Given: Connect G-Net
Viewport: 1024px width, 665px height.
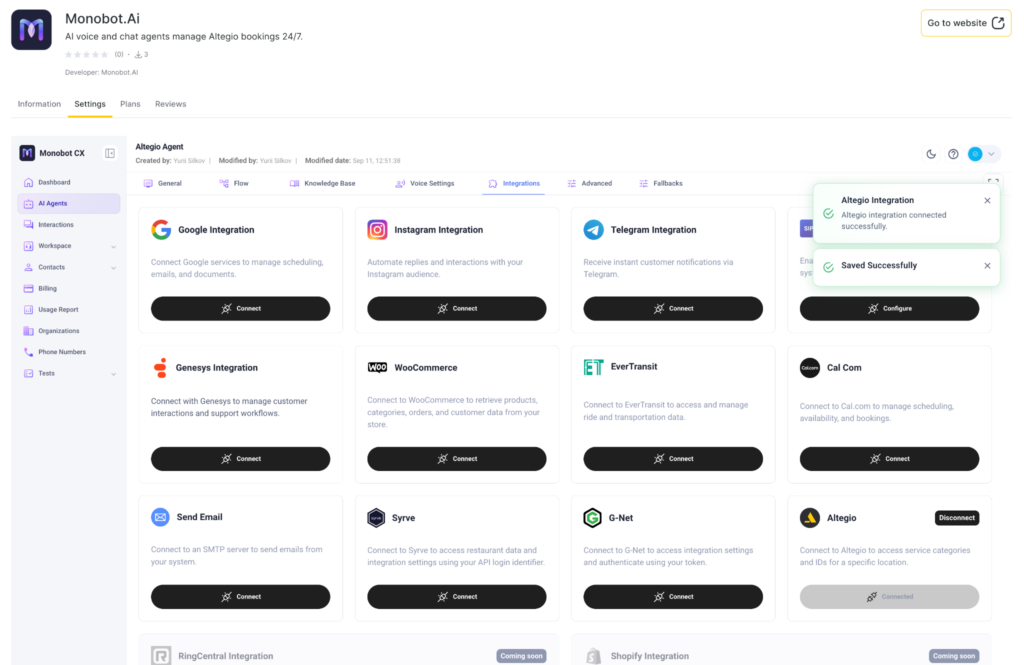Looking at the screenshot, I should (x=673, y=596).
